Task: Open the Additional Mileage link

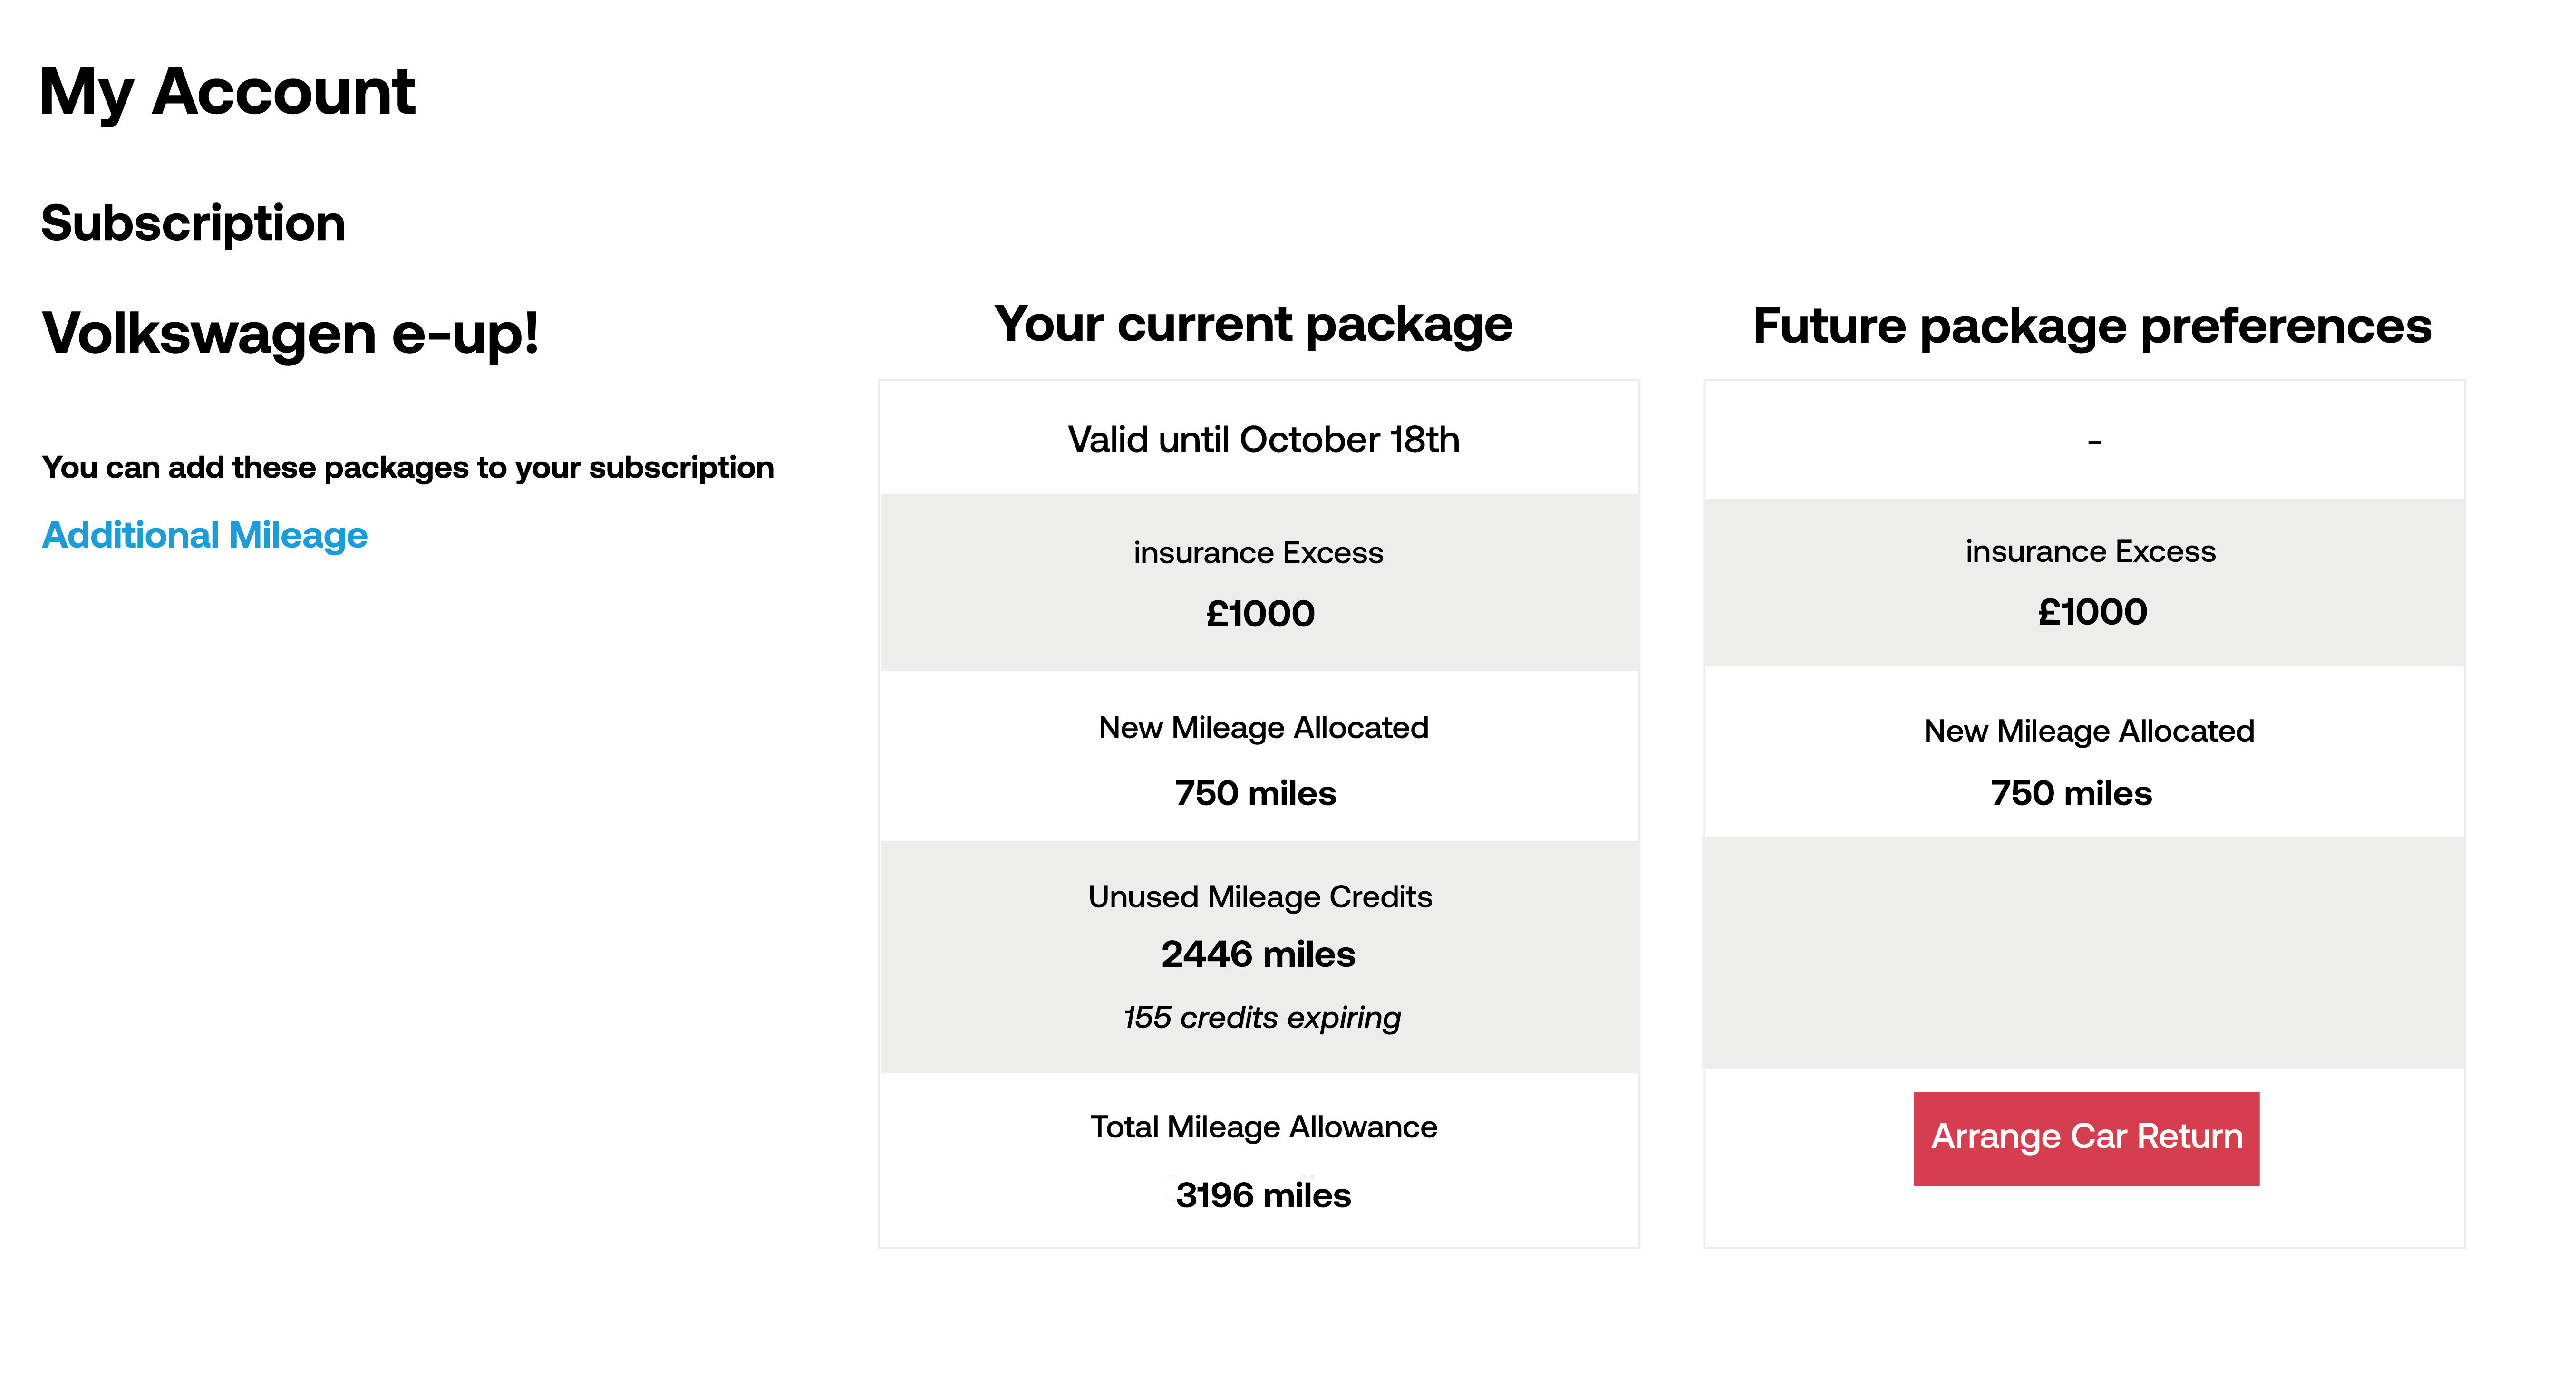Action: 205,535
